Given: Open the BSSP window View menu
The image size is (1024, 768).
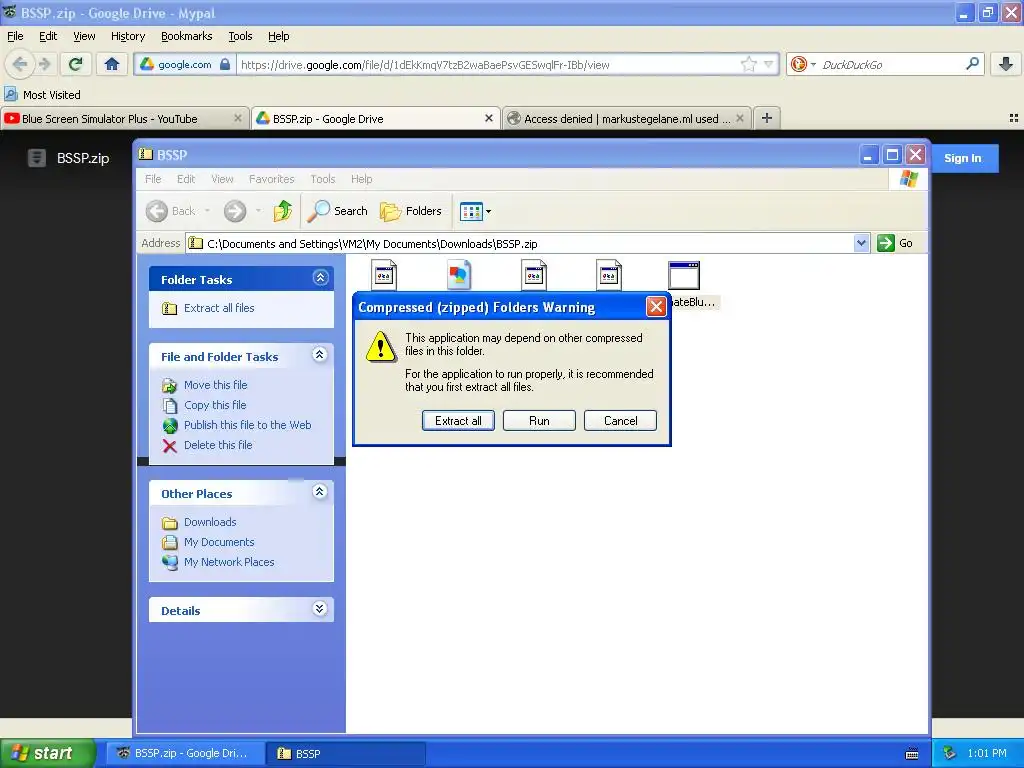Looking at the screenshot, I should (222, 179).
